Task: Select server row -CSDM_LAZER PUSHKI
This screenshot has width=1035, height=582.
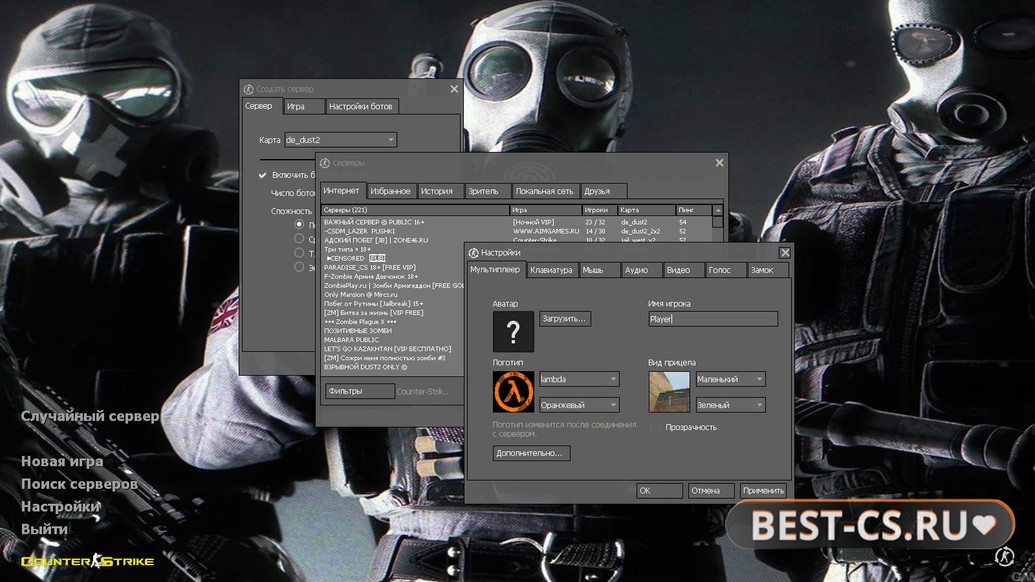Action: 516,232
